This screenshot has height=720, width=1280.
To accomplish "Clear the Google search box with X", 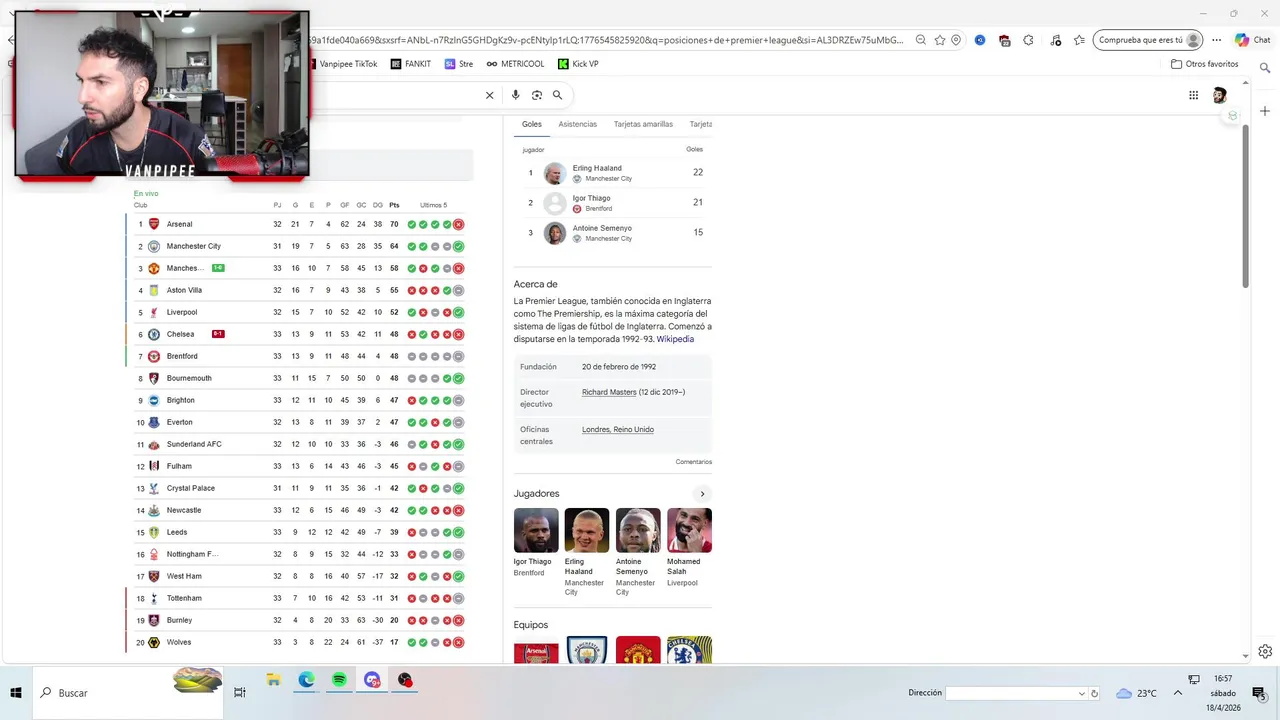I will [489, 95].
